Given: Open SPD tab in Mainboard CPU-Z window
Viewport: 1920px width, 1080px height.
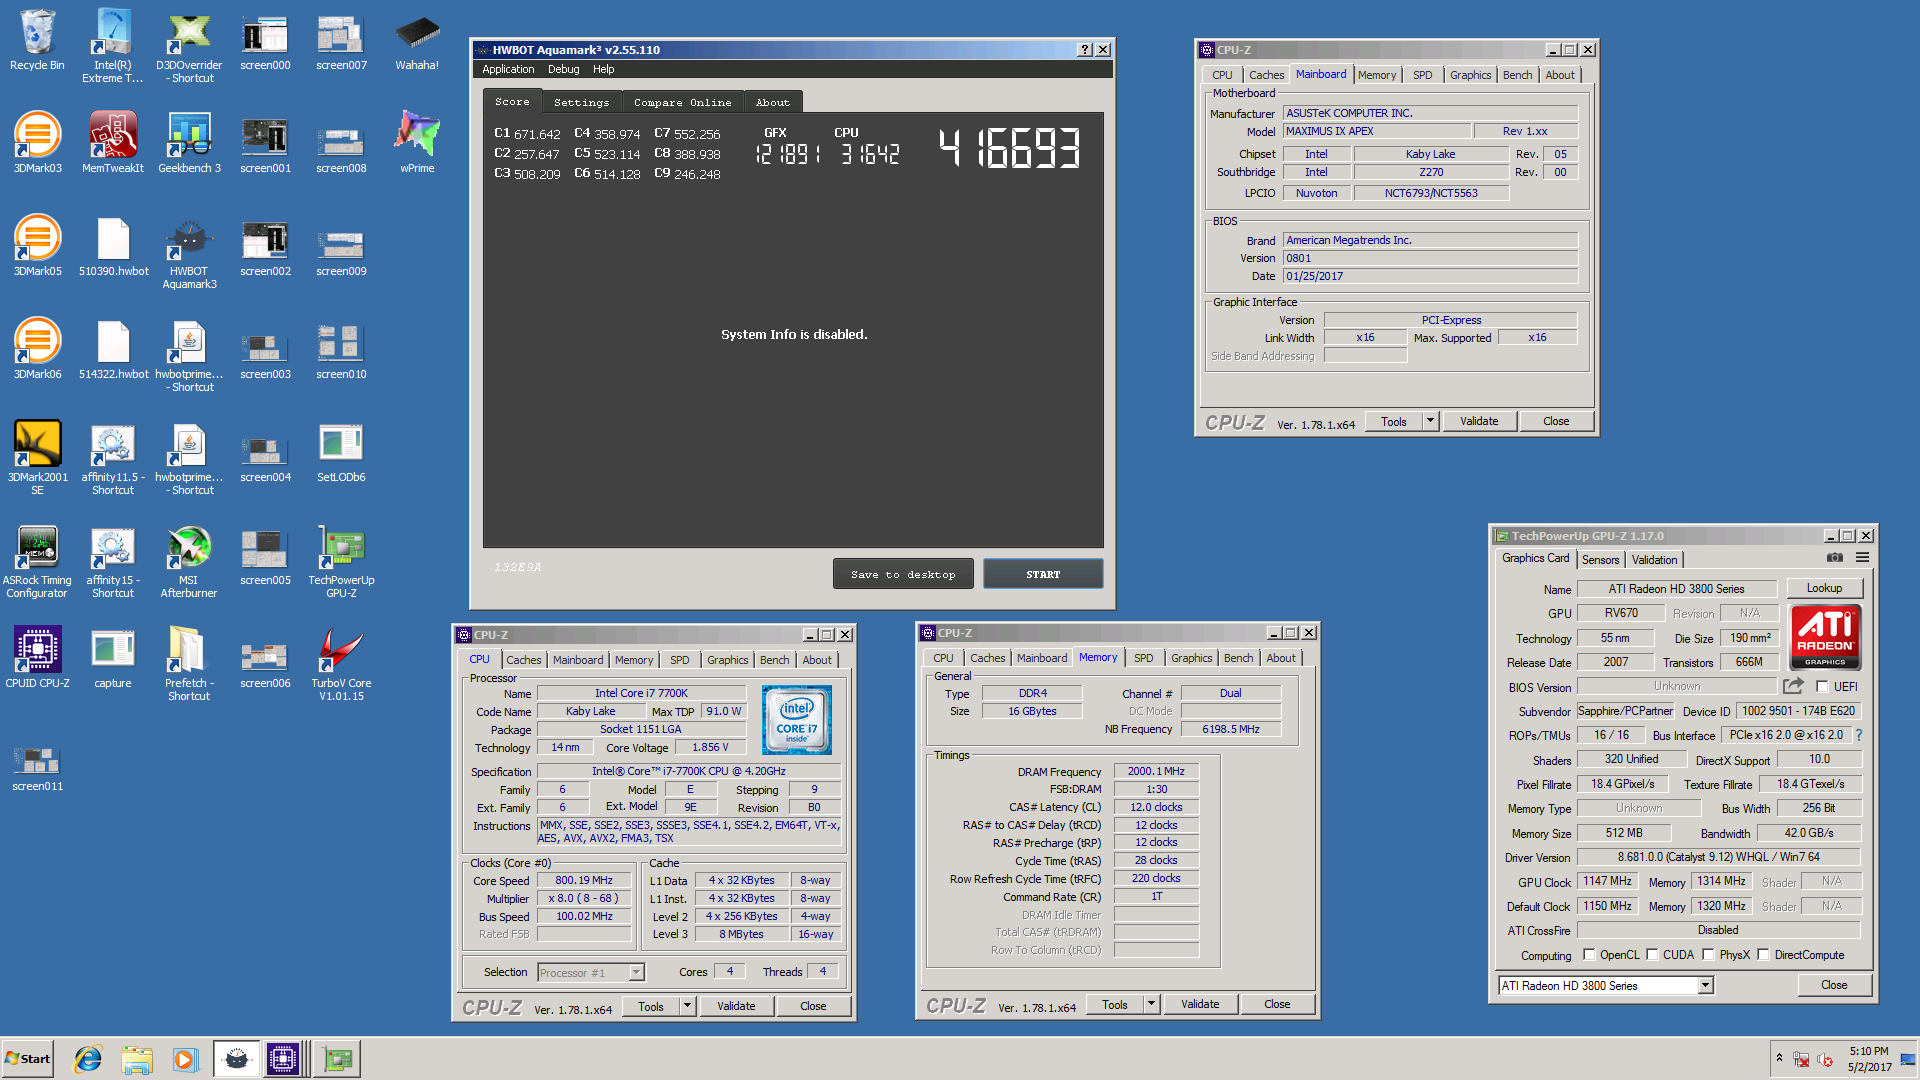Looking at the screenshot, I should coord(1422,75).
